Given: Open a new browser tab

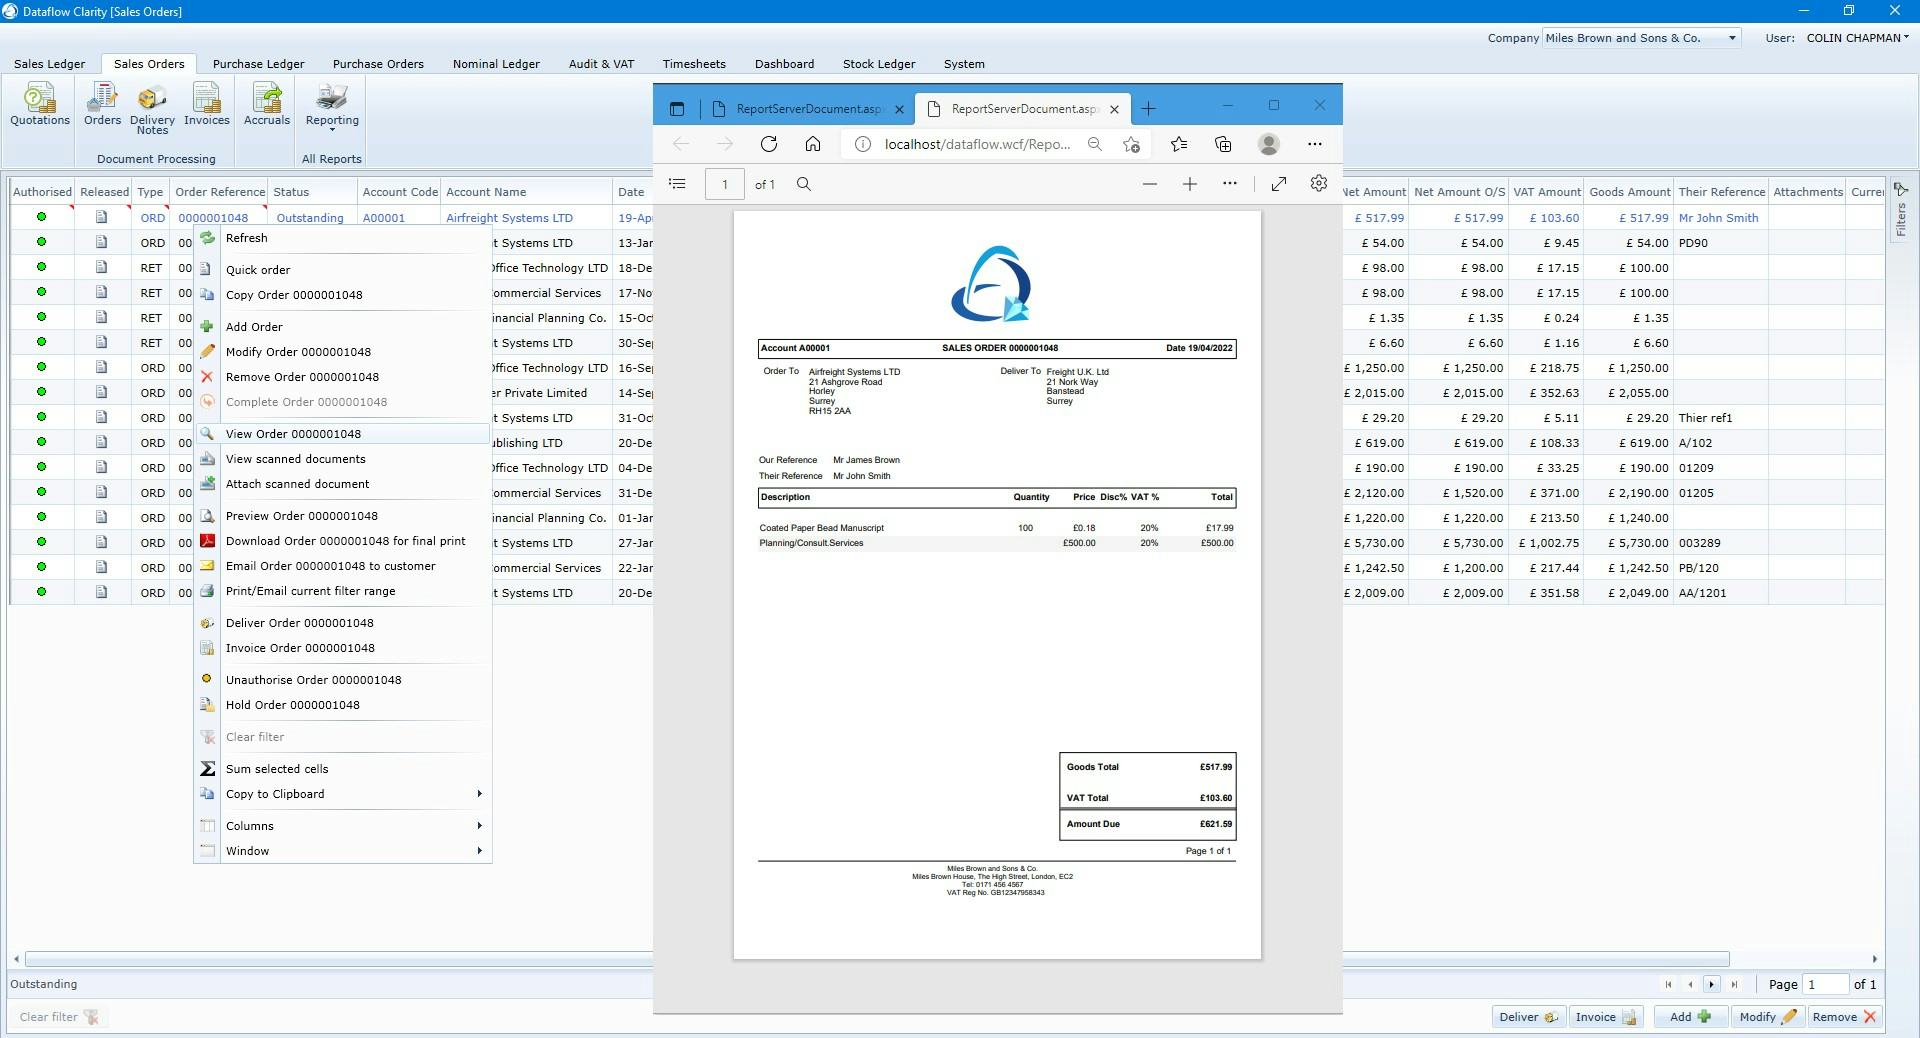Looking at the screenshot, I should [x=1148, y=109].
